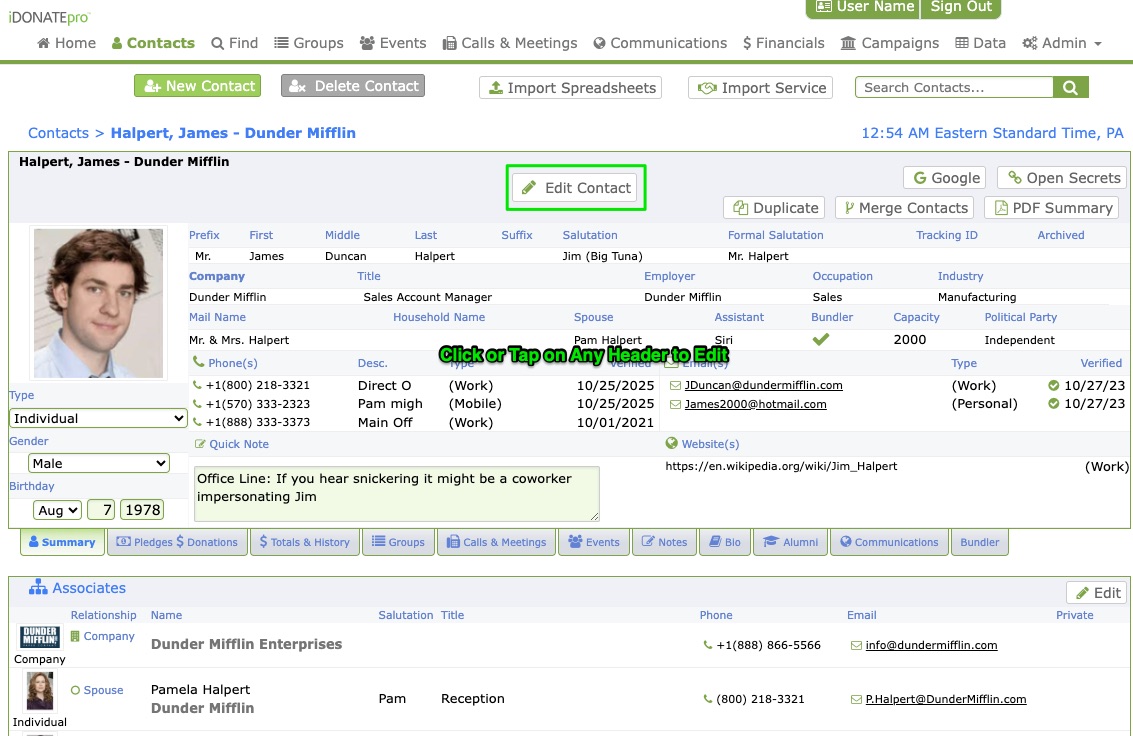The width and height of the screenshot is (1133, 736).
Task: Click the Associates Edit button
Action: (x=1097, y=593)
